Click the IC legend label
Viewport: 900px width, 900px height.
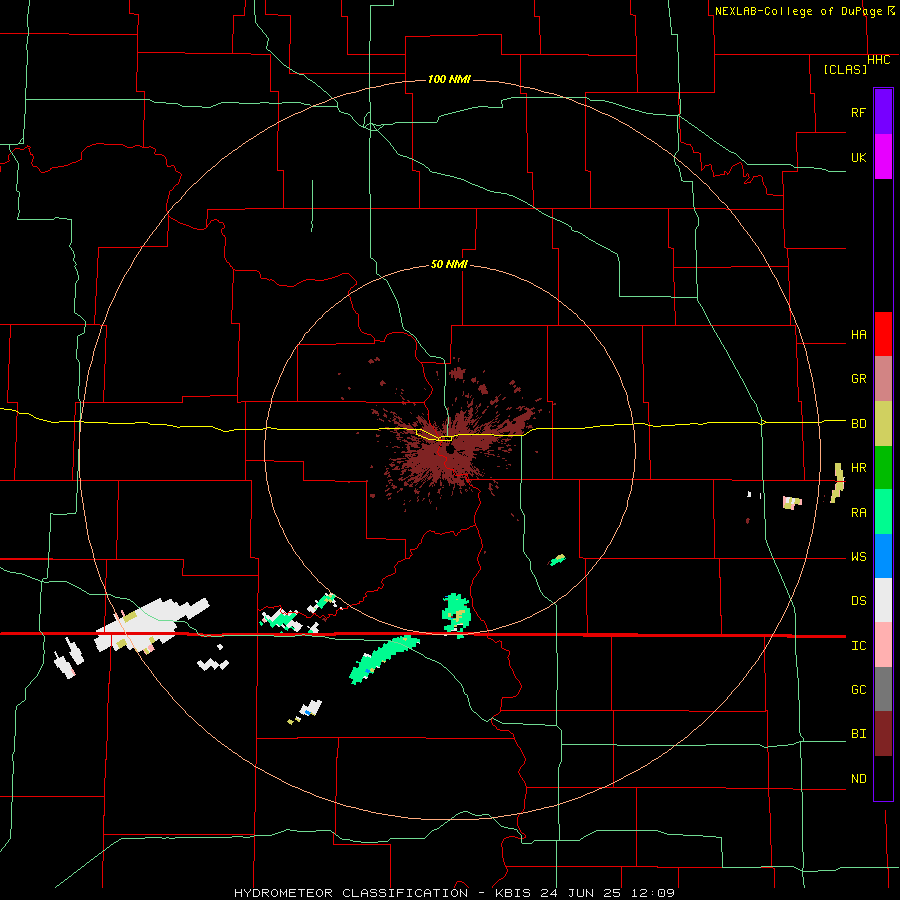[859, 646]
